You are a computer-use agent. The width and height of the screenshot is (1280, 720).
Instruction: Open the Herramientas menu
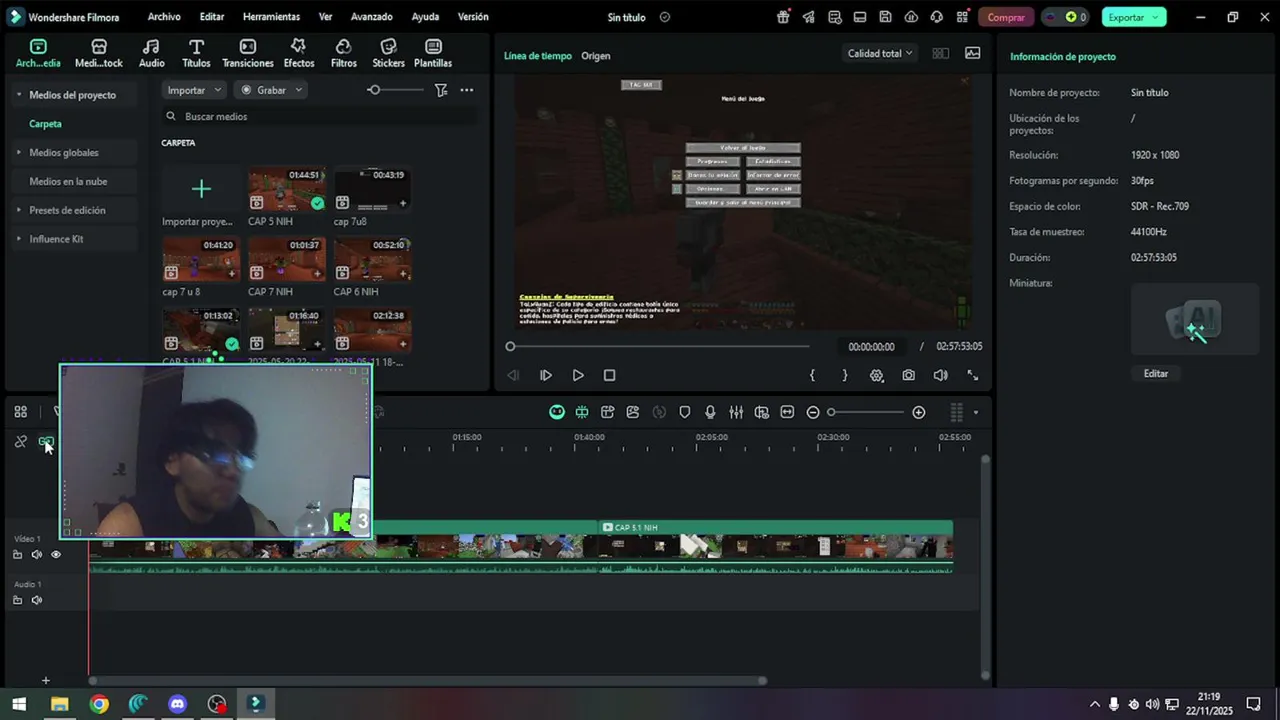pos(271,17)
